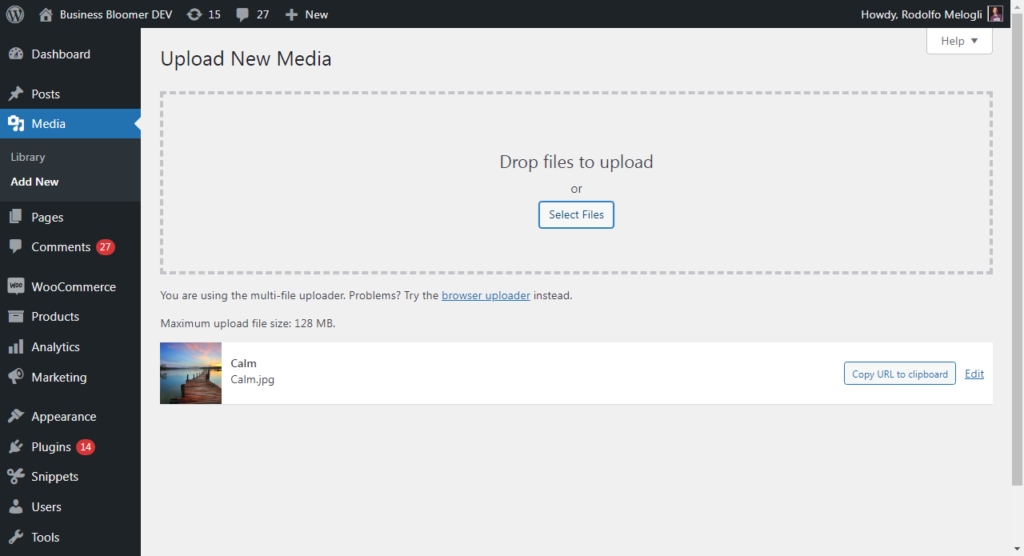The image size is (1024, 556).
Task: Click the WooCommerce icon in sidebar
Action: click(16, 286)
